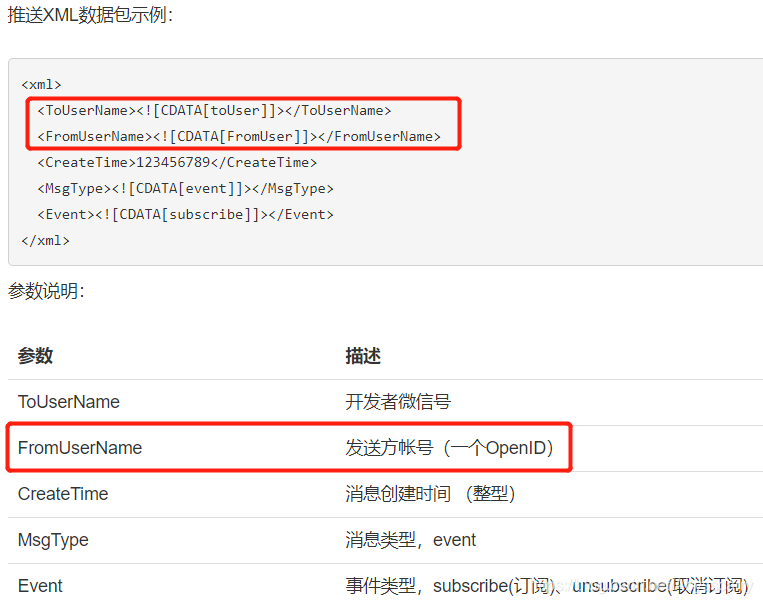Select the ToUserName cell in the parameter table
The image size is (763, 604).
(x=69, y=402)
